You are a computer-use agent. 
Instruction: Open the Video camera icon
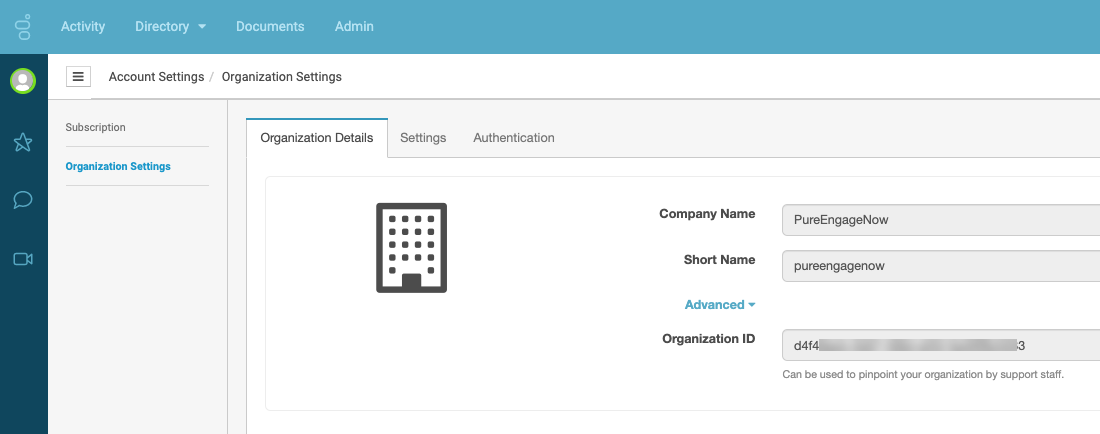pos(23,259)
